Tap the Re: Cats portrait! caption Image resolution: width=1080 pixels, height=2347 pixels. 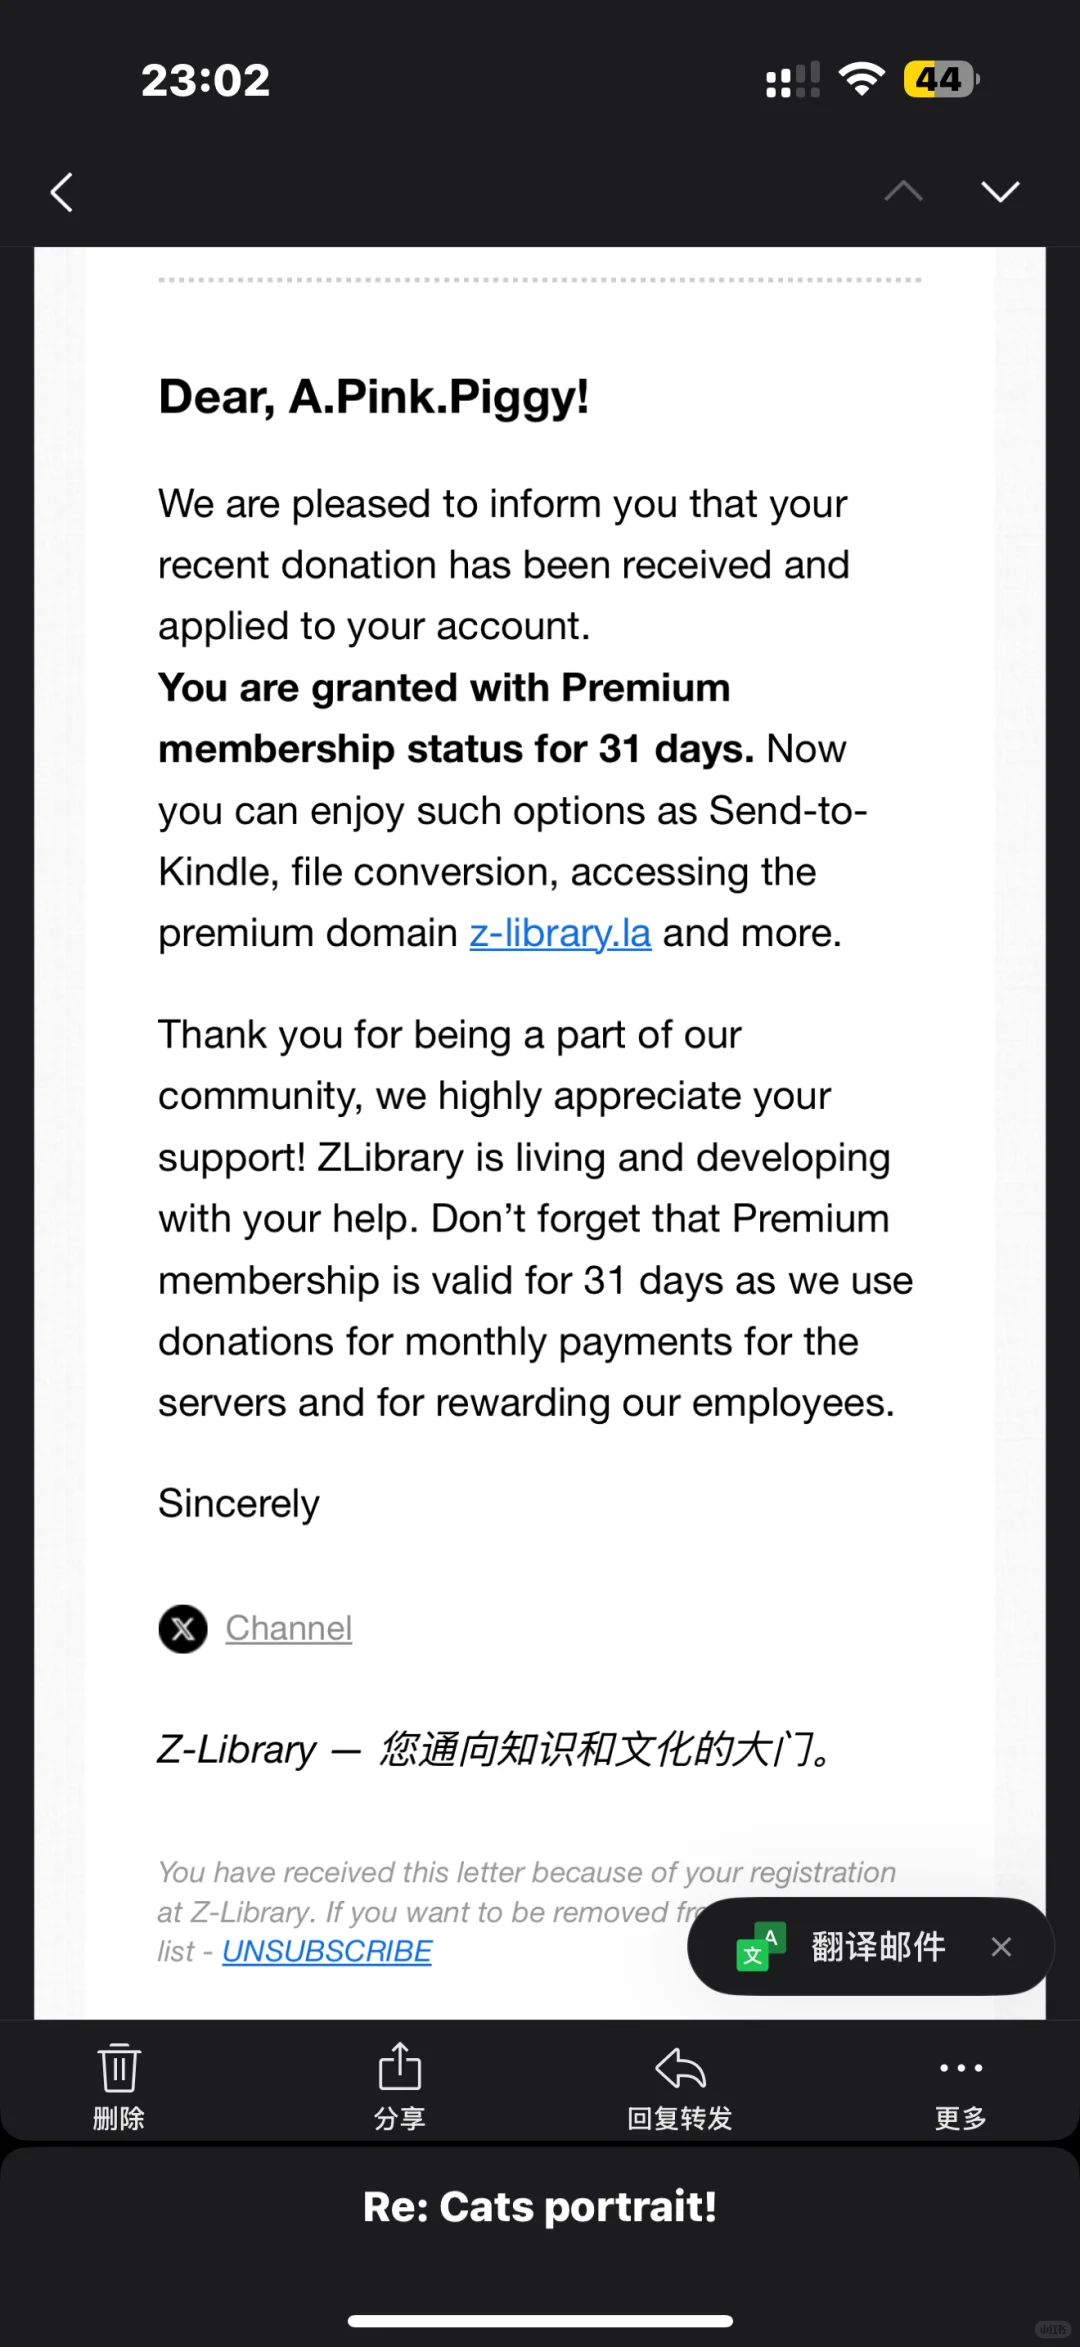(x=540, y=2206)
